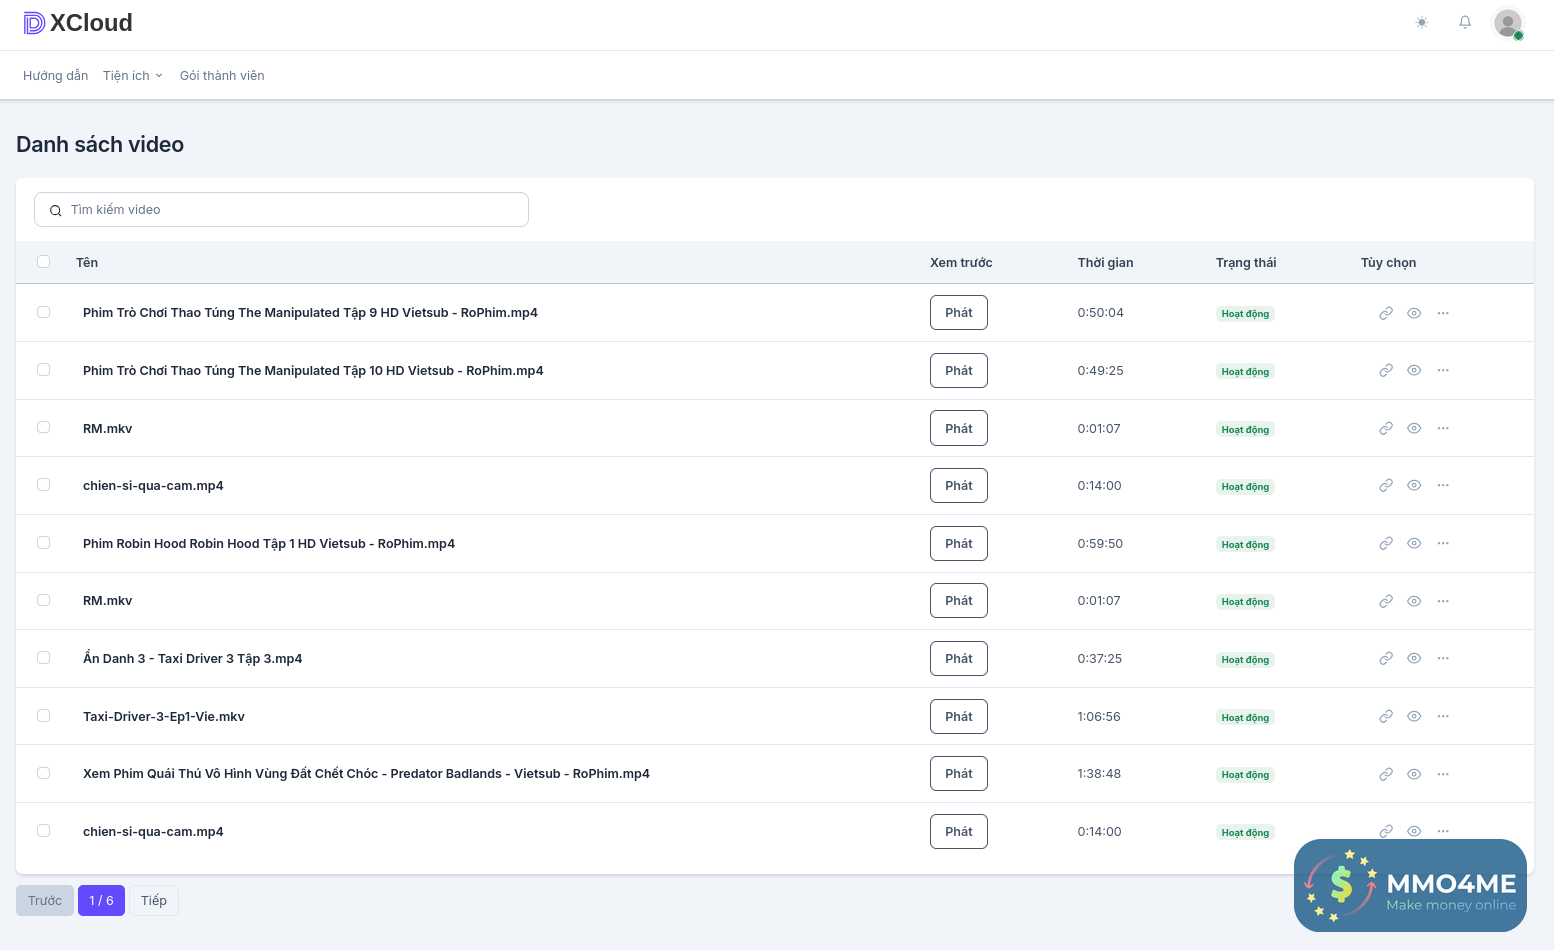Click the XCloud logo
1554x950 pixels.
click(78, 23)
